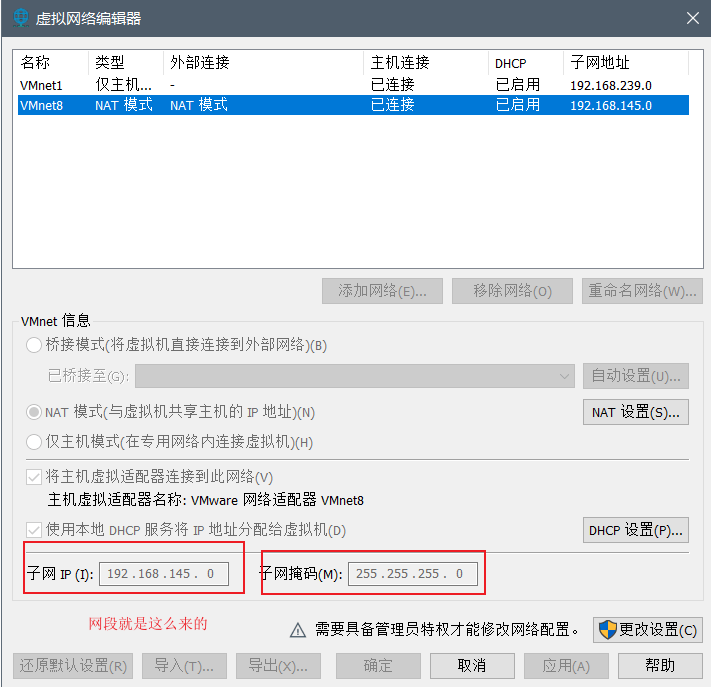Select the 桥接模式 radio button
711x687 pixels.
(34, 346)
